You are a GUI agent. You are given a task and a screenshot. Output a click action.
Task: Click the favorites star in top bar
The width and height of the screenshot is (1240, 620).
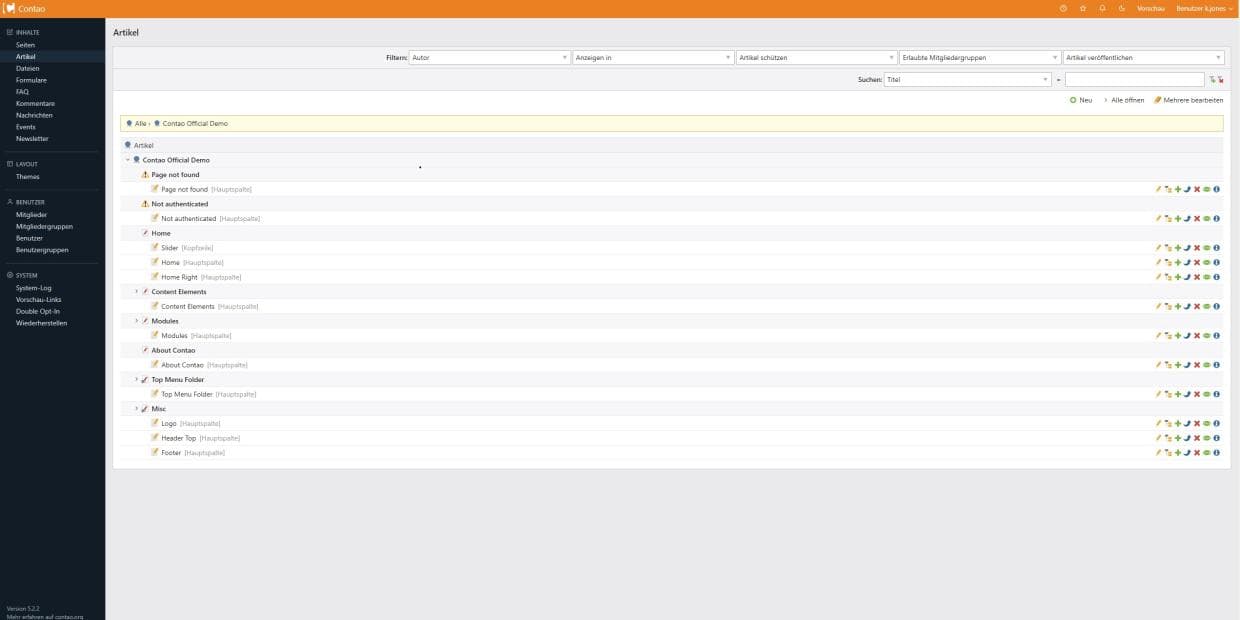(x=1082, y=8)
